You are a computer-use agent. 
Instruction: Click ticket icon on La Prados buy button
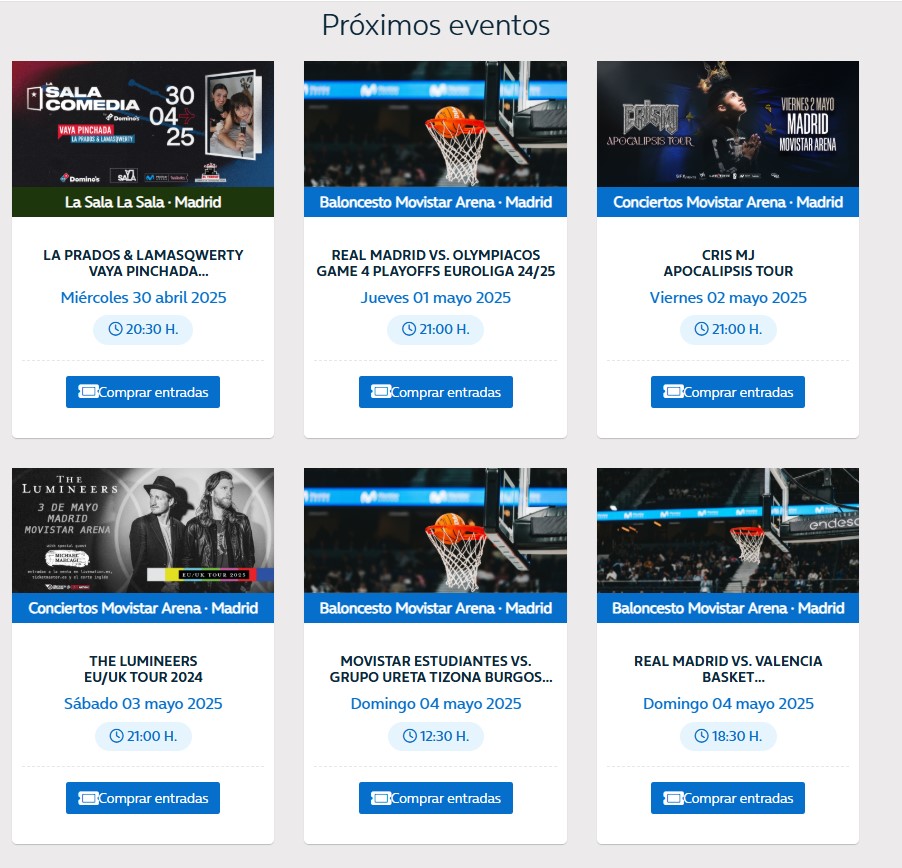tap(89, 392)
